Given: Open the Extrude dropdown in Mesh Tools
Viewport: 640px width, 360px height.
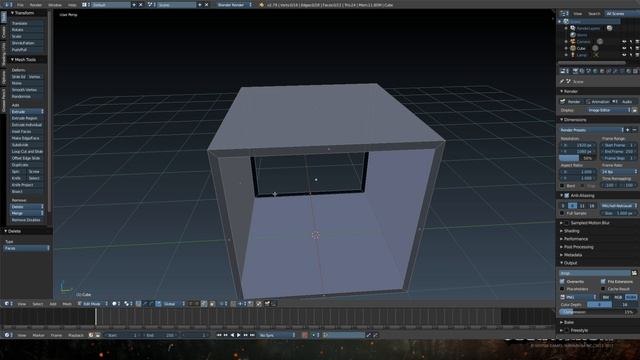Looking at the screenshot, I should pos(27,111).
